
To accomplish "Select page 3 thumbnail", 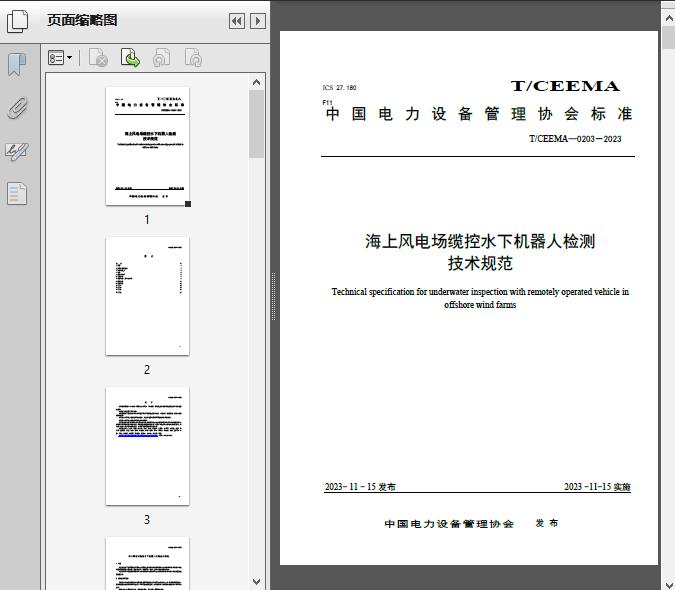I will 147,446.
